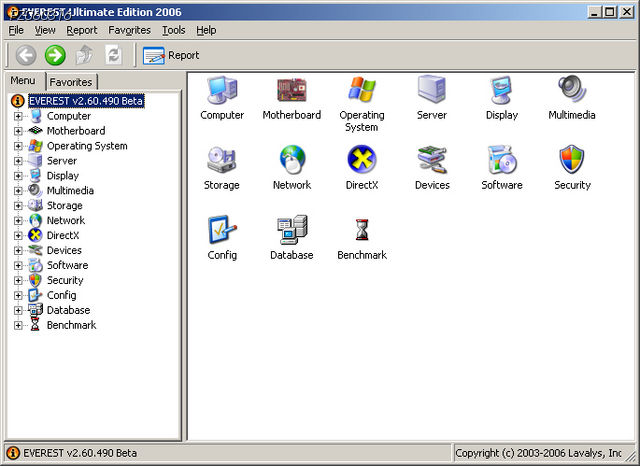Image resolution: width=640 pixels, height=466 pixels.
Task: Select Security in the tree
Action: coord(65,280)
